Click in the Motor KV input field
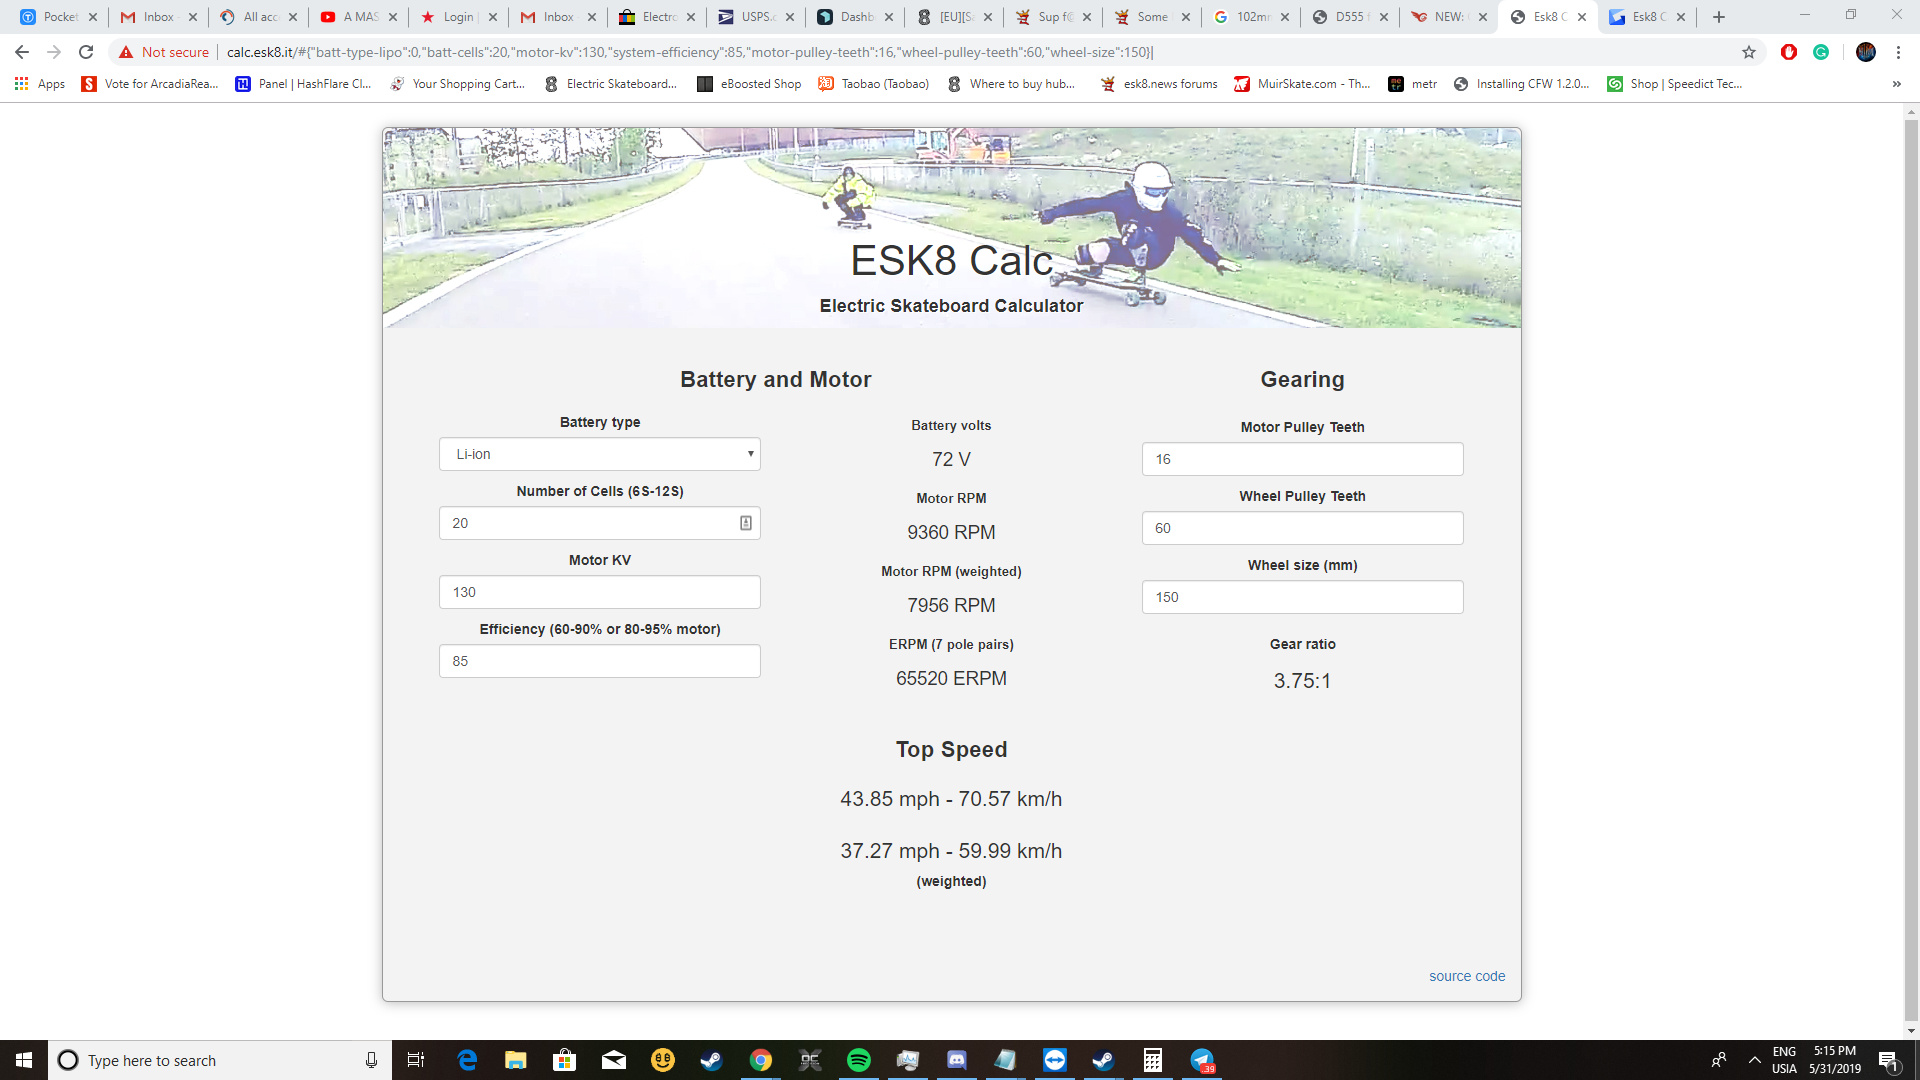Viewport: 1920px width, 1080px height. point(599,592)
